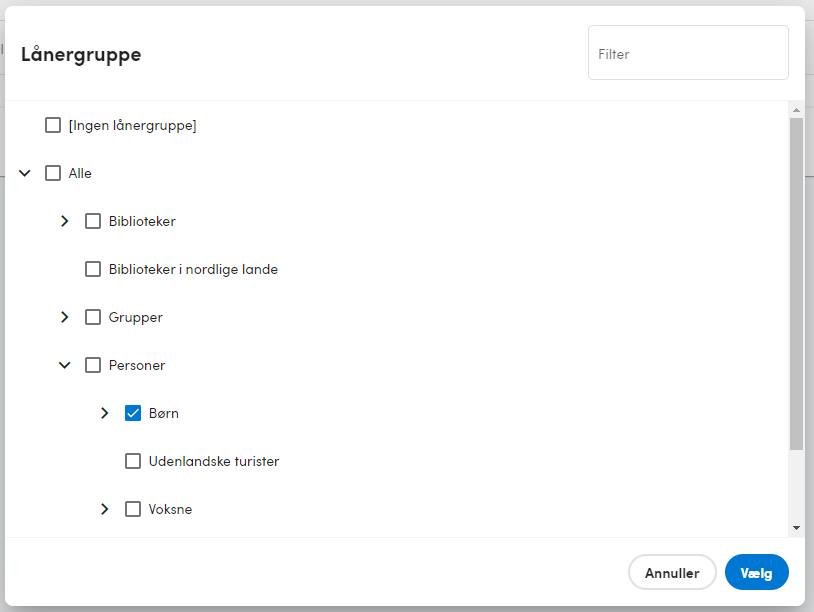Click the scrollbar up arrow

(796, 110)
